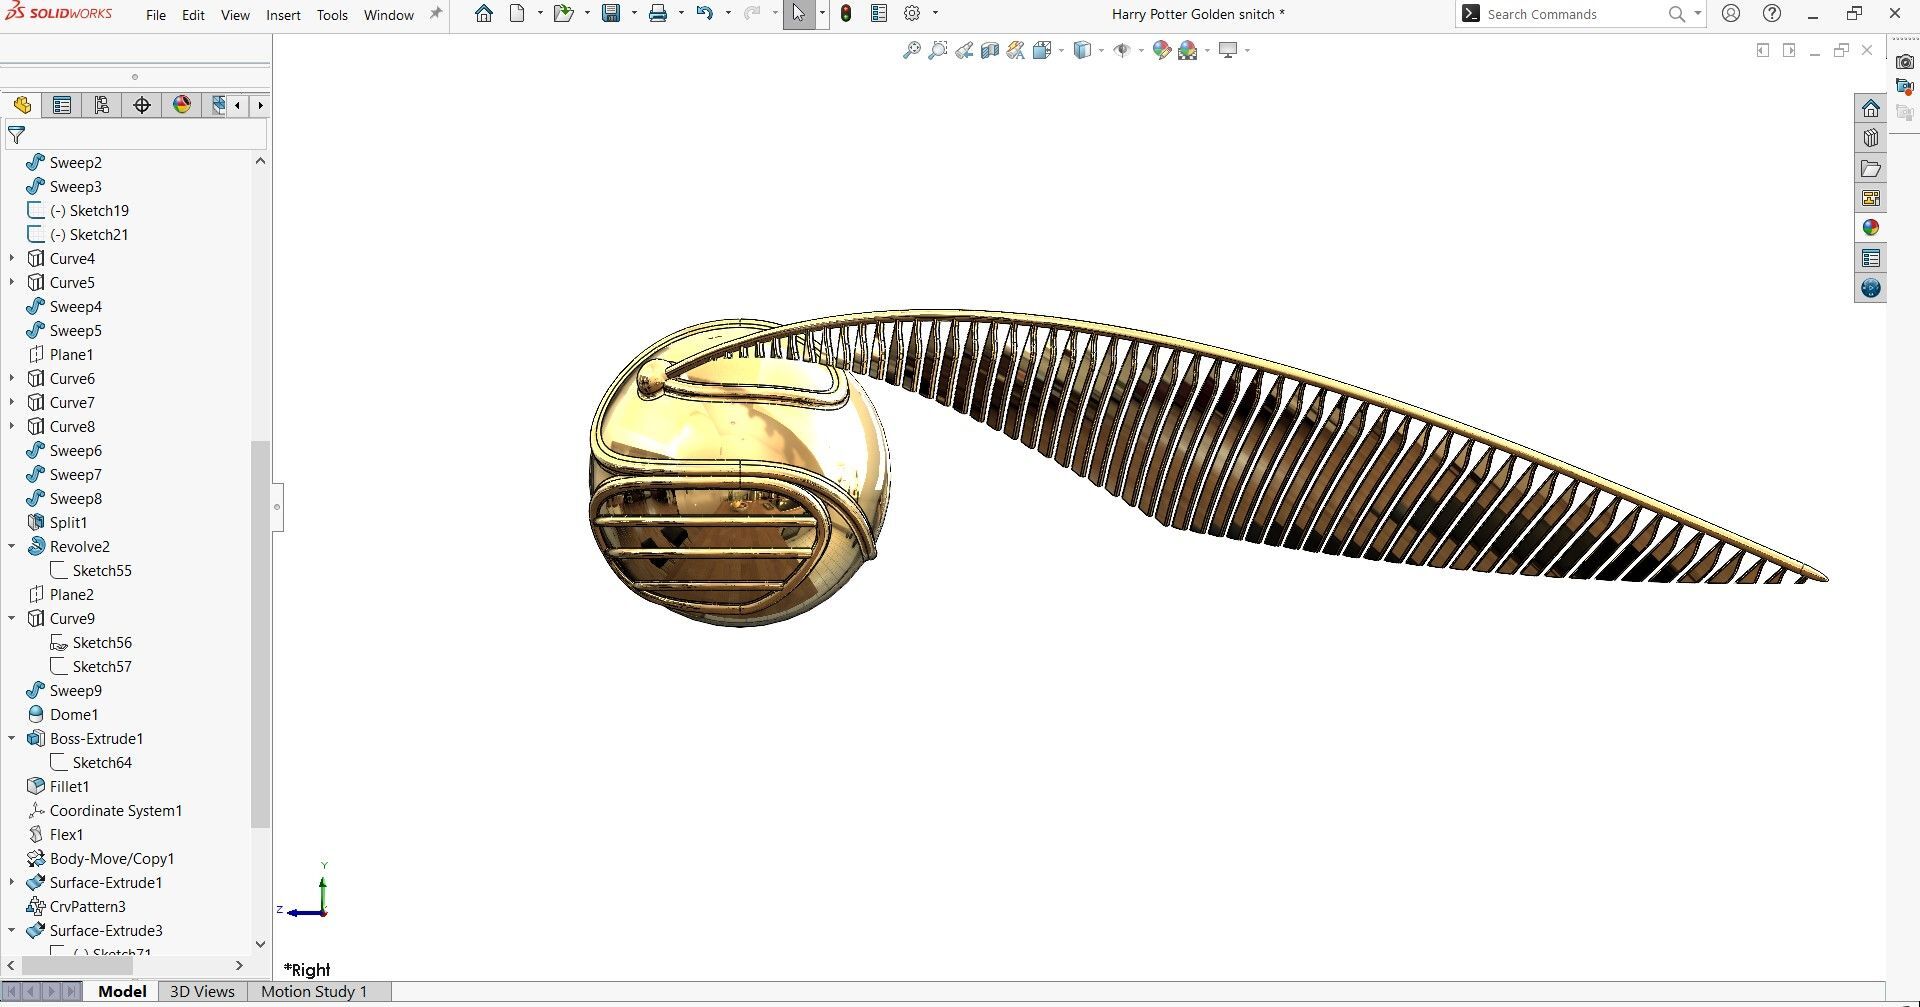Open the New document dropdown arrow
The image size is (1920, 1007).
(540, 13)
